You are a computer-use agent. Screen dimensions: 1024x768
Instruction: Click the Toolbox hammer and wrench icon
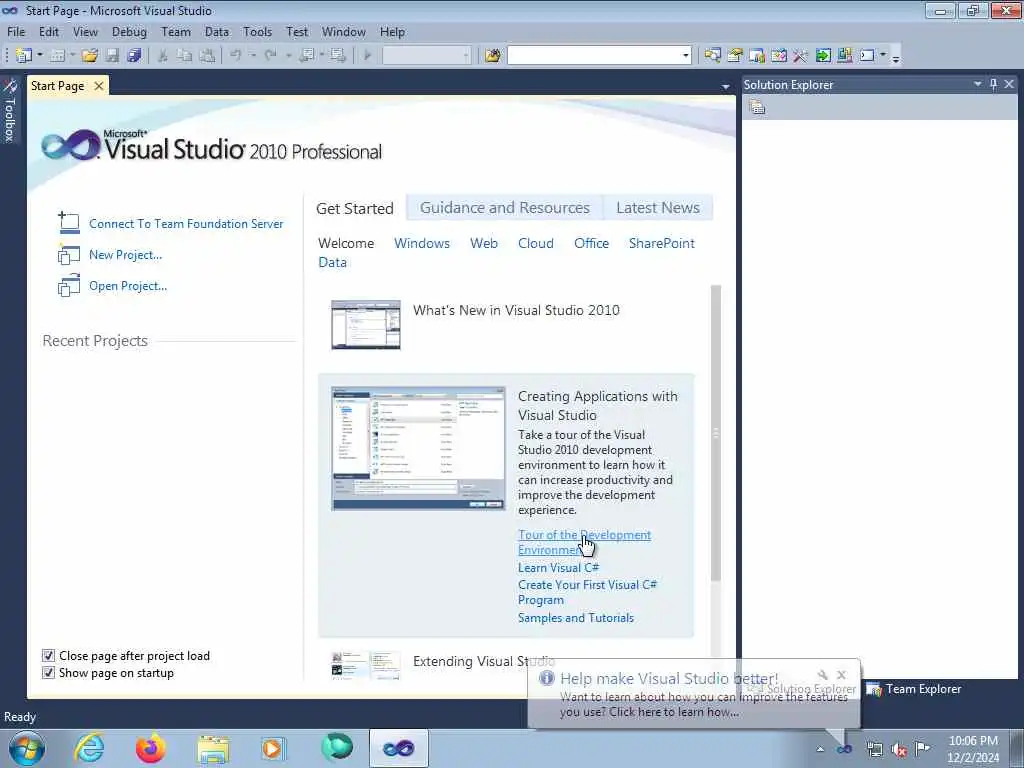coord(800,56)
